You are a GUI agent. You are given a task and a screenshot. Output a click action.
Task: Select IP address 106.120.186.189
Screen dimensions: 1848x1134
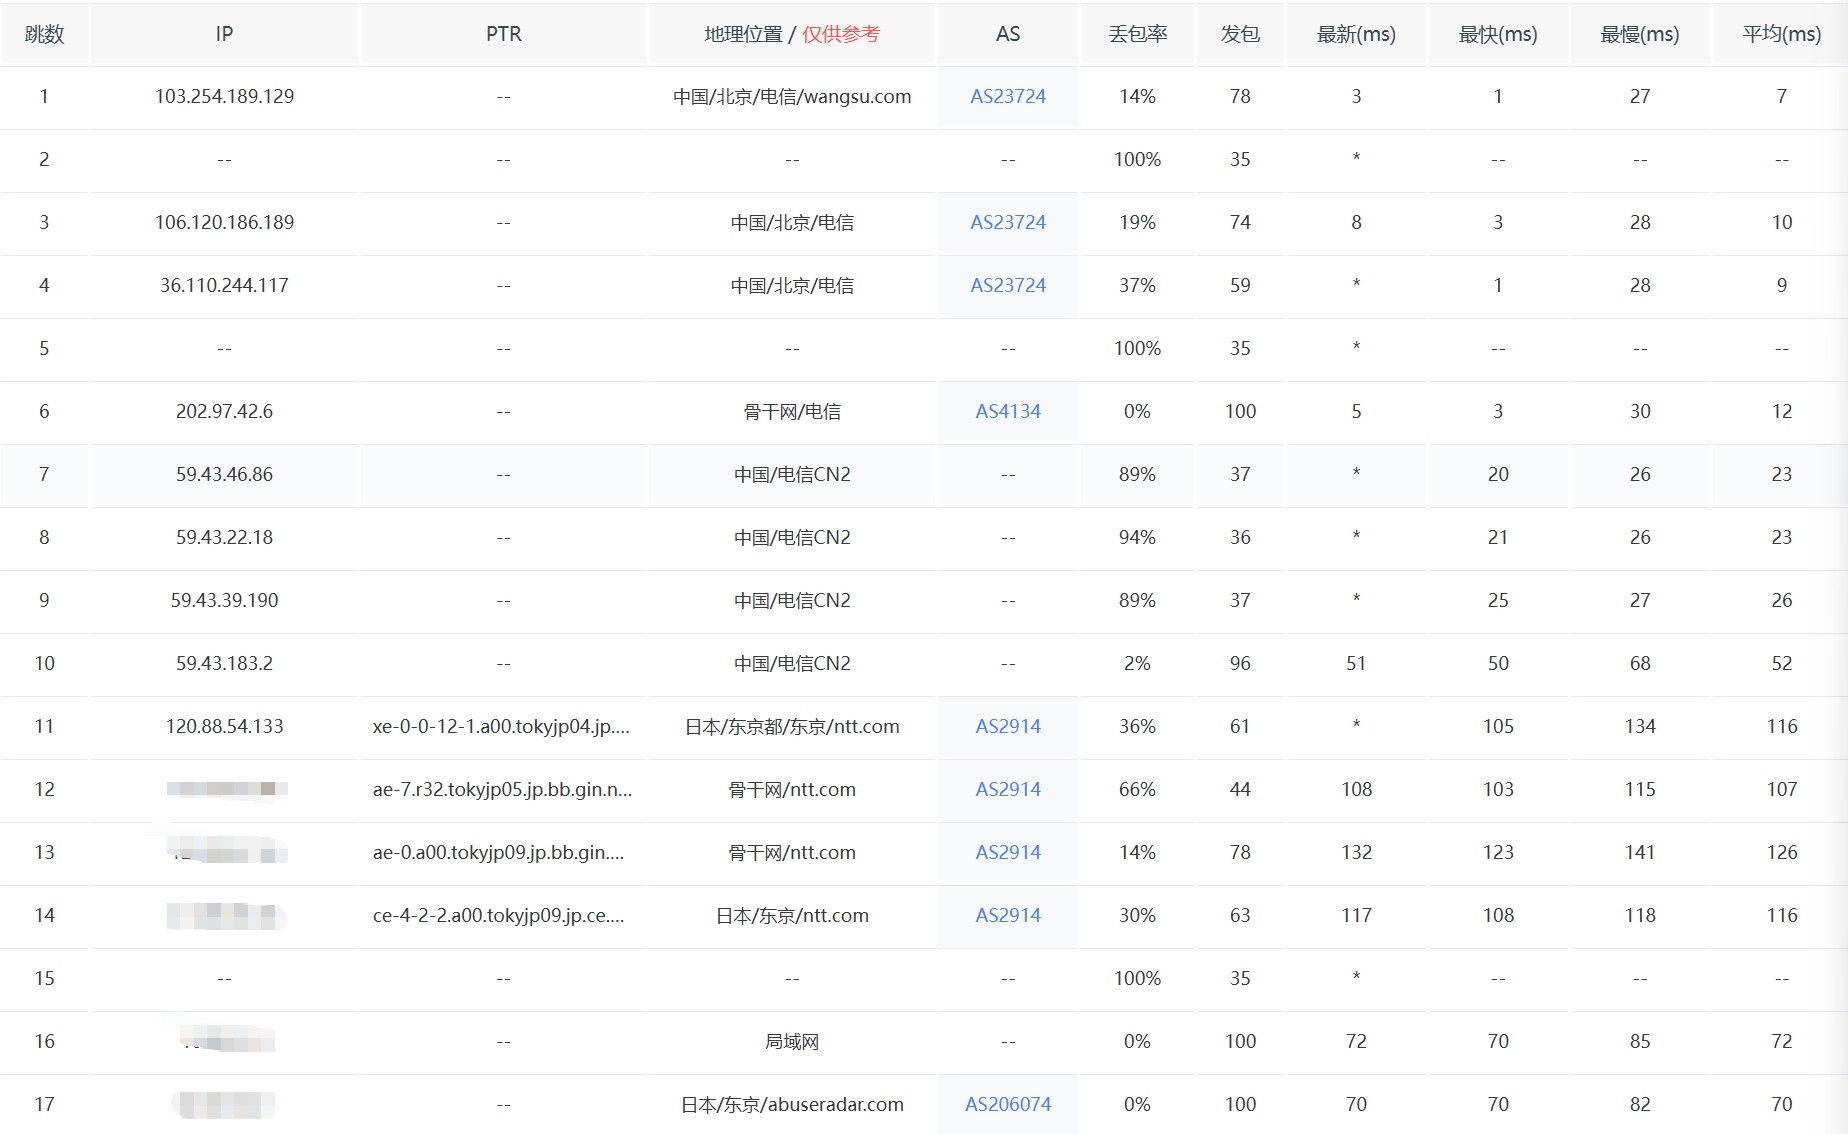click(x=224, y=222)
